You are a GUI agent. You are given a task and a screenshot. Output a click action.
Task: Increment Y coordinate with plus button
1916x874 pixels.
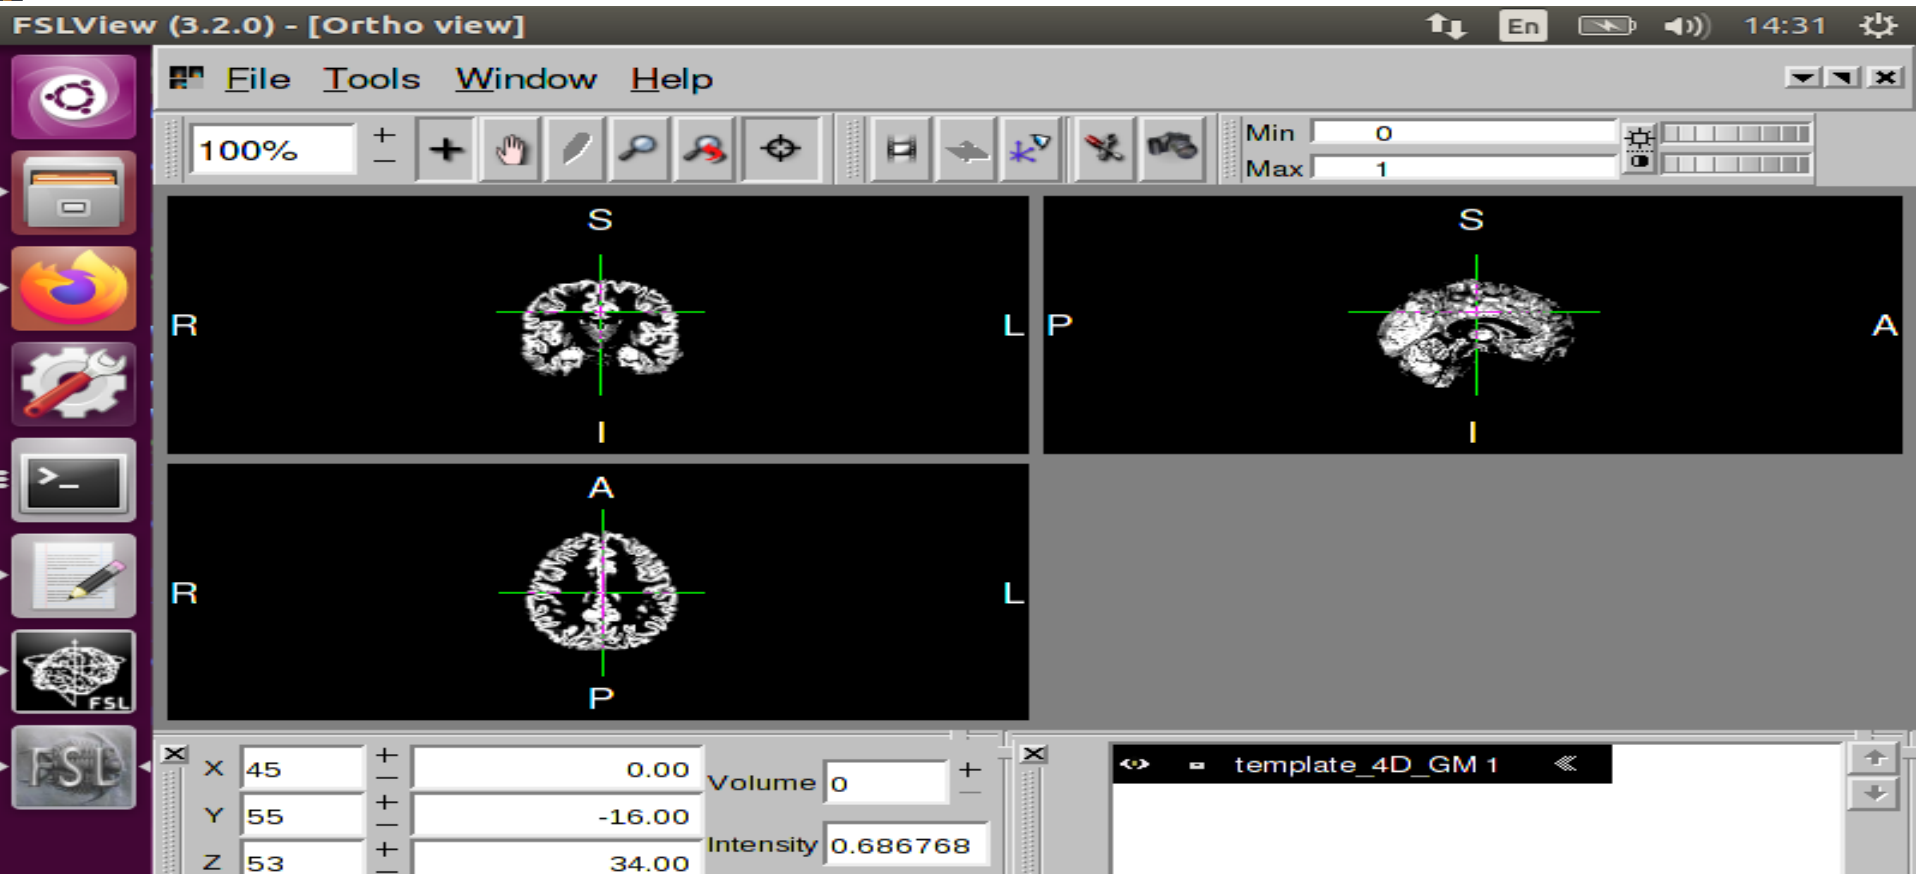[387, 803]
